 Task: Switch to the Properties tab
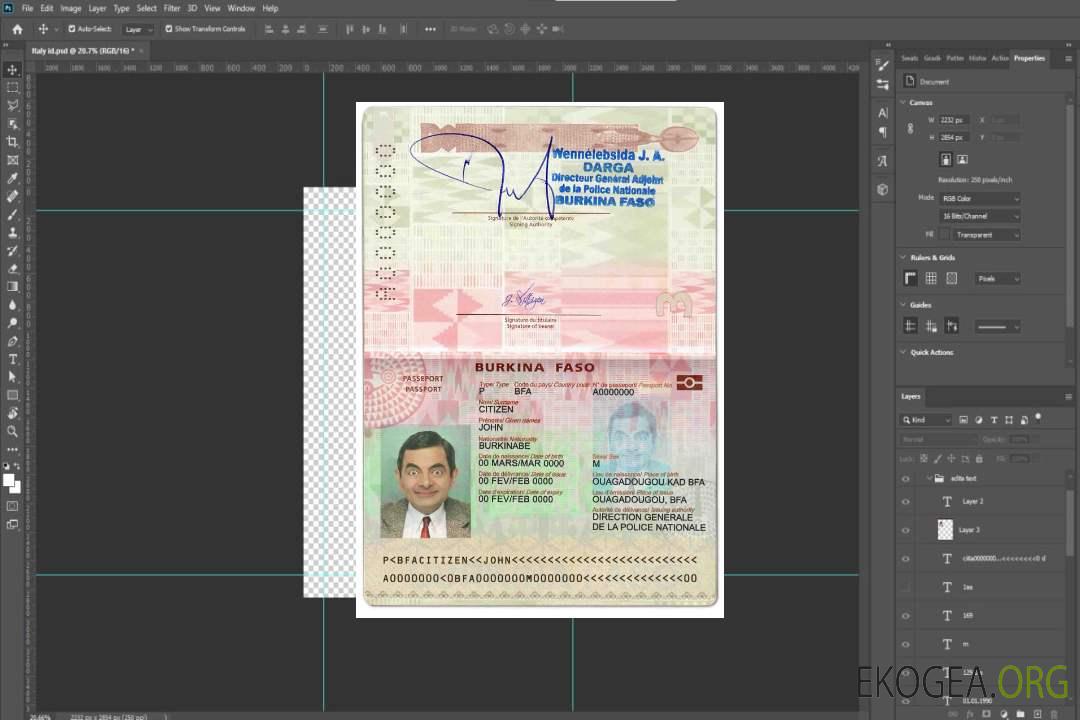click(1029, 59)
